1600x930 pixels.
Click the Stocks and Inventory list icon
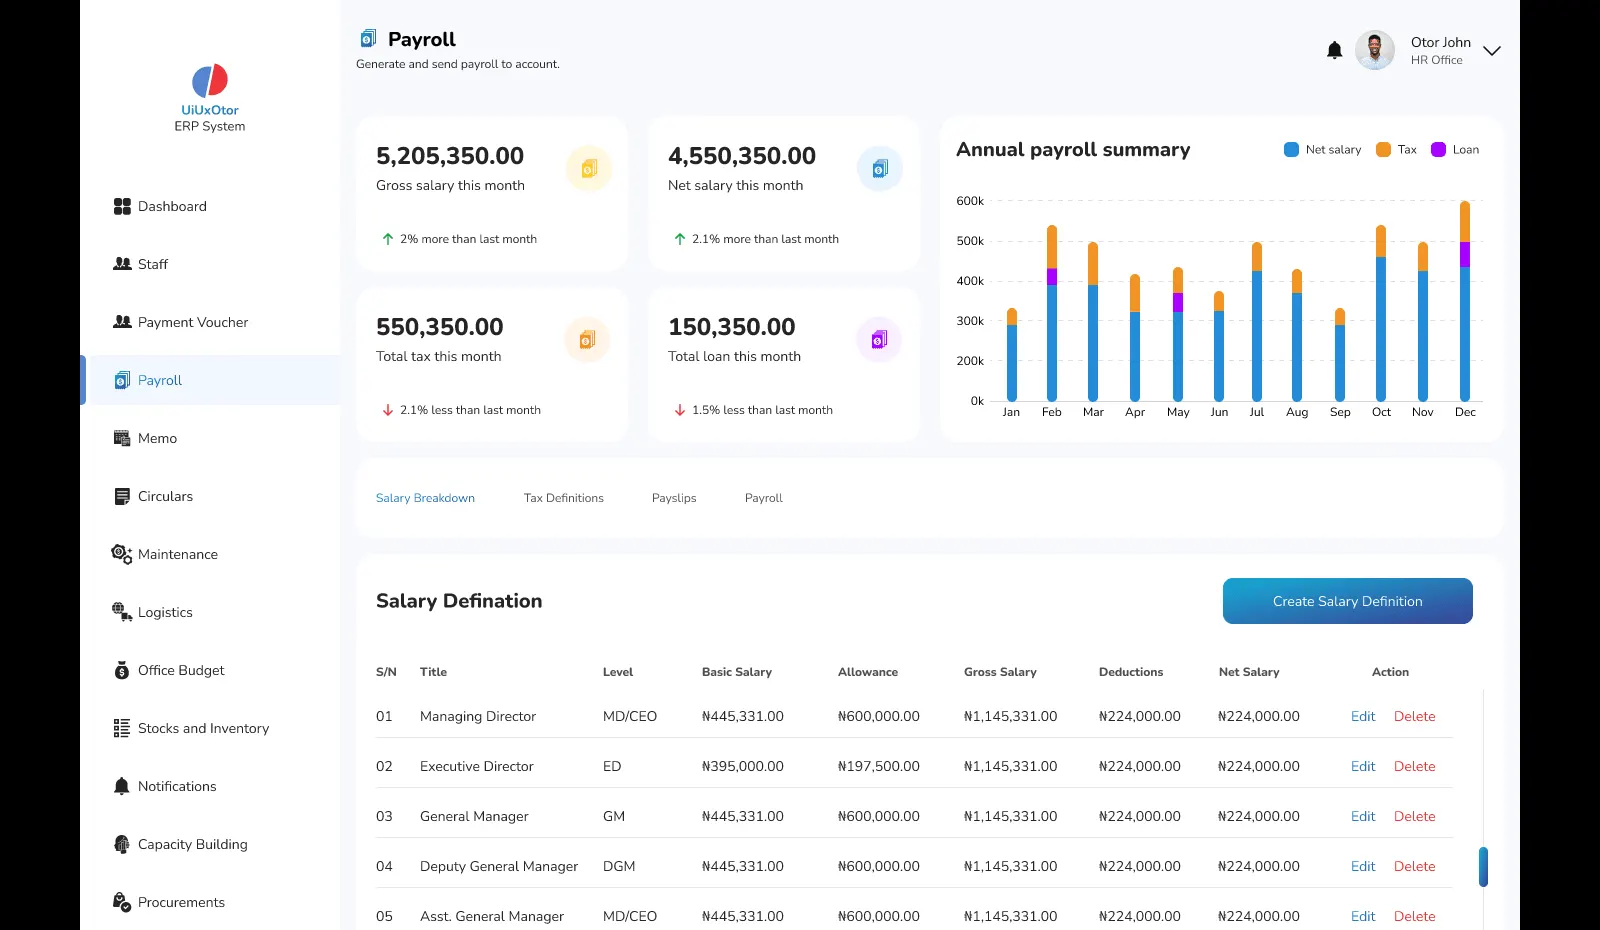coord(122,728)
